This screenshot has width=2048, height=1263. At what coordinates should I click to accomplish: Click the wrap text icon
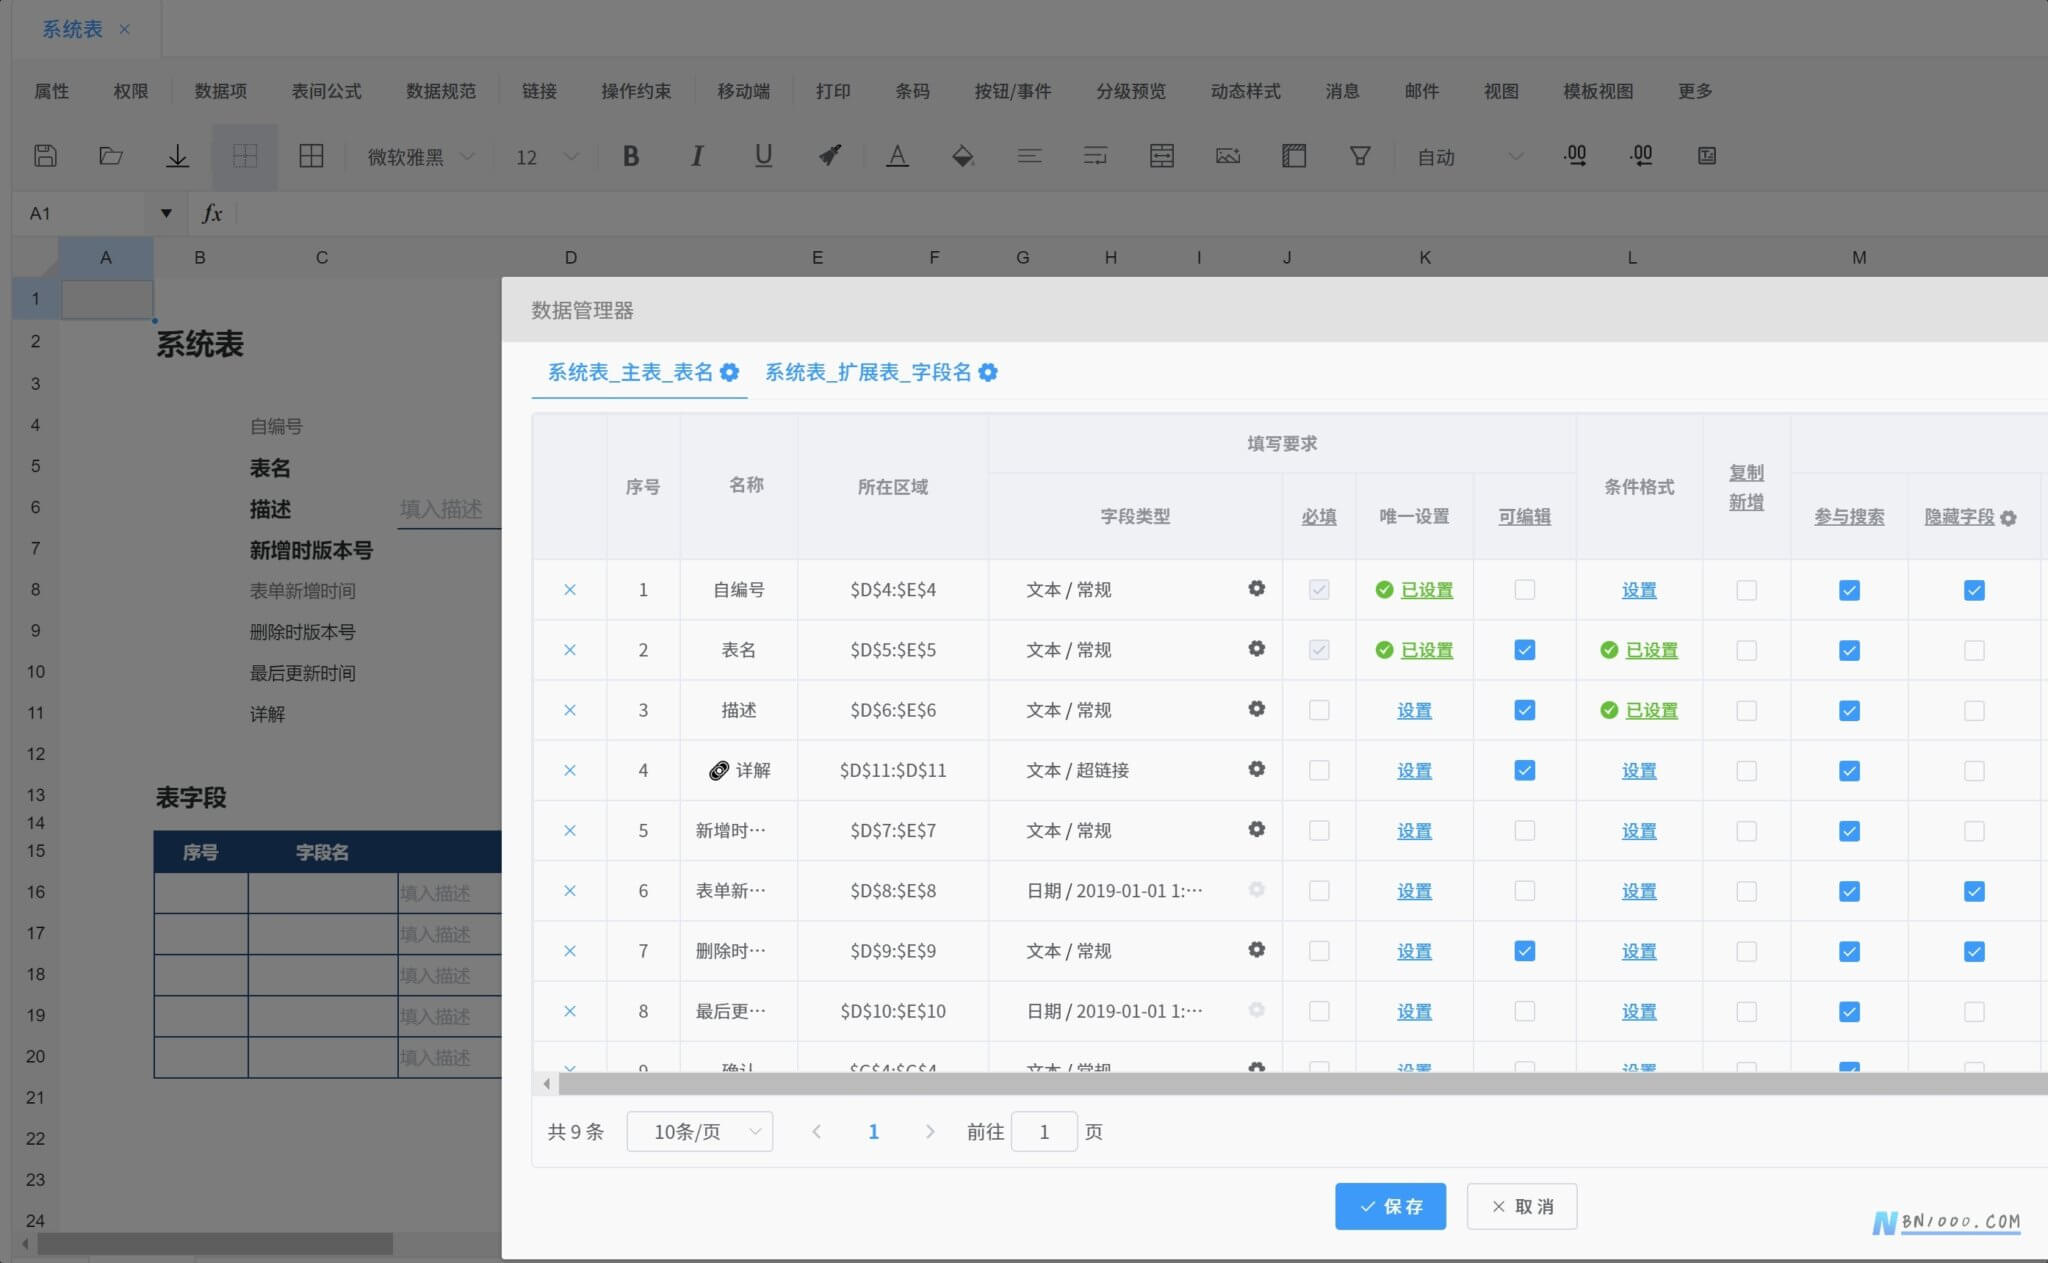click(x=1095, y=156)
